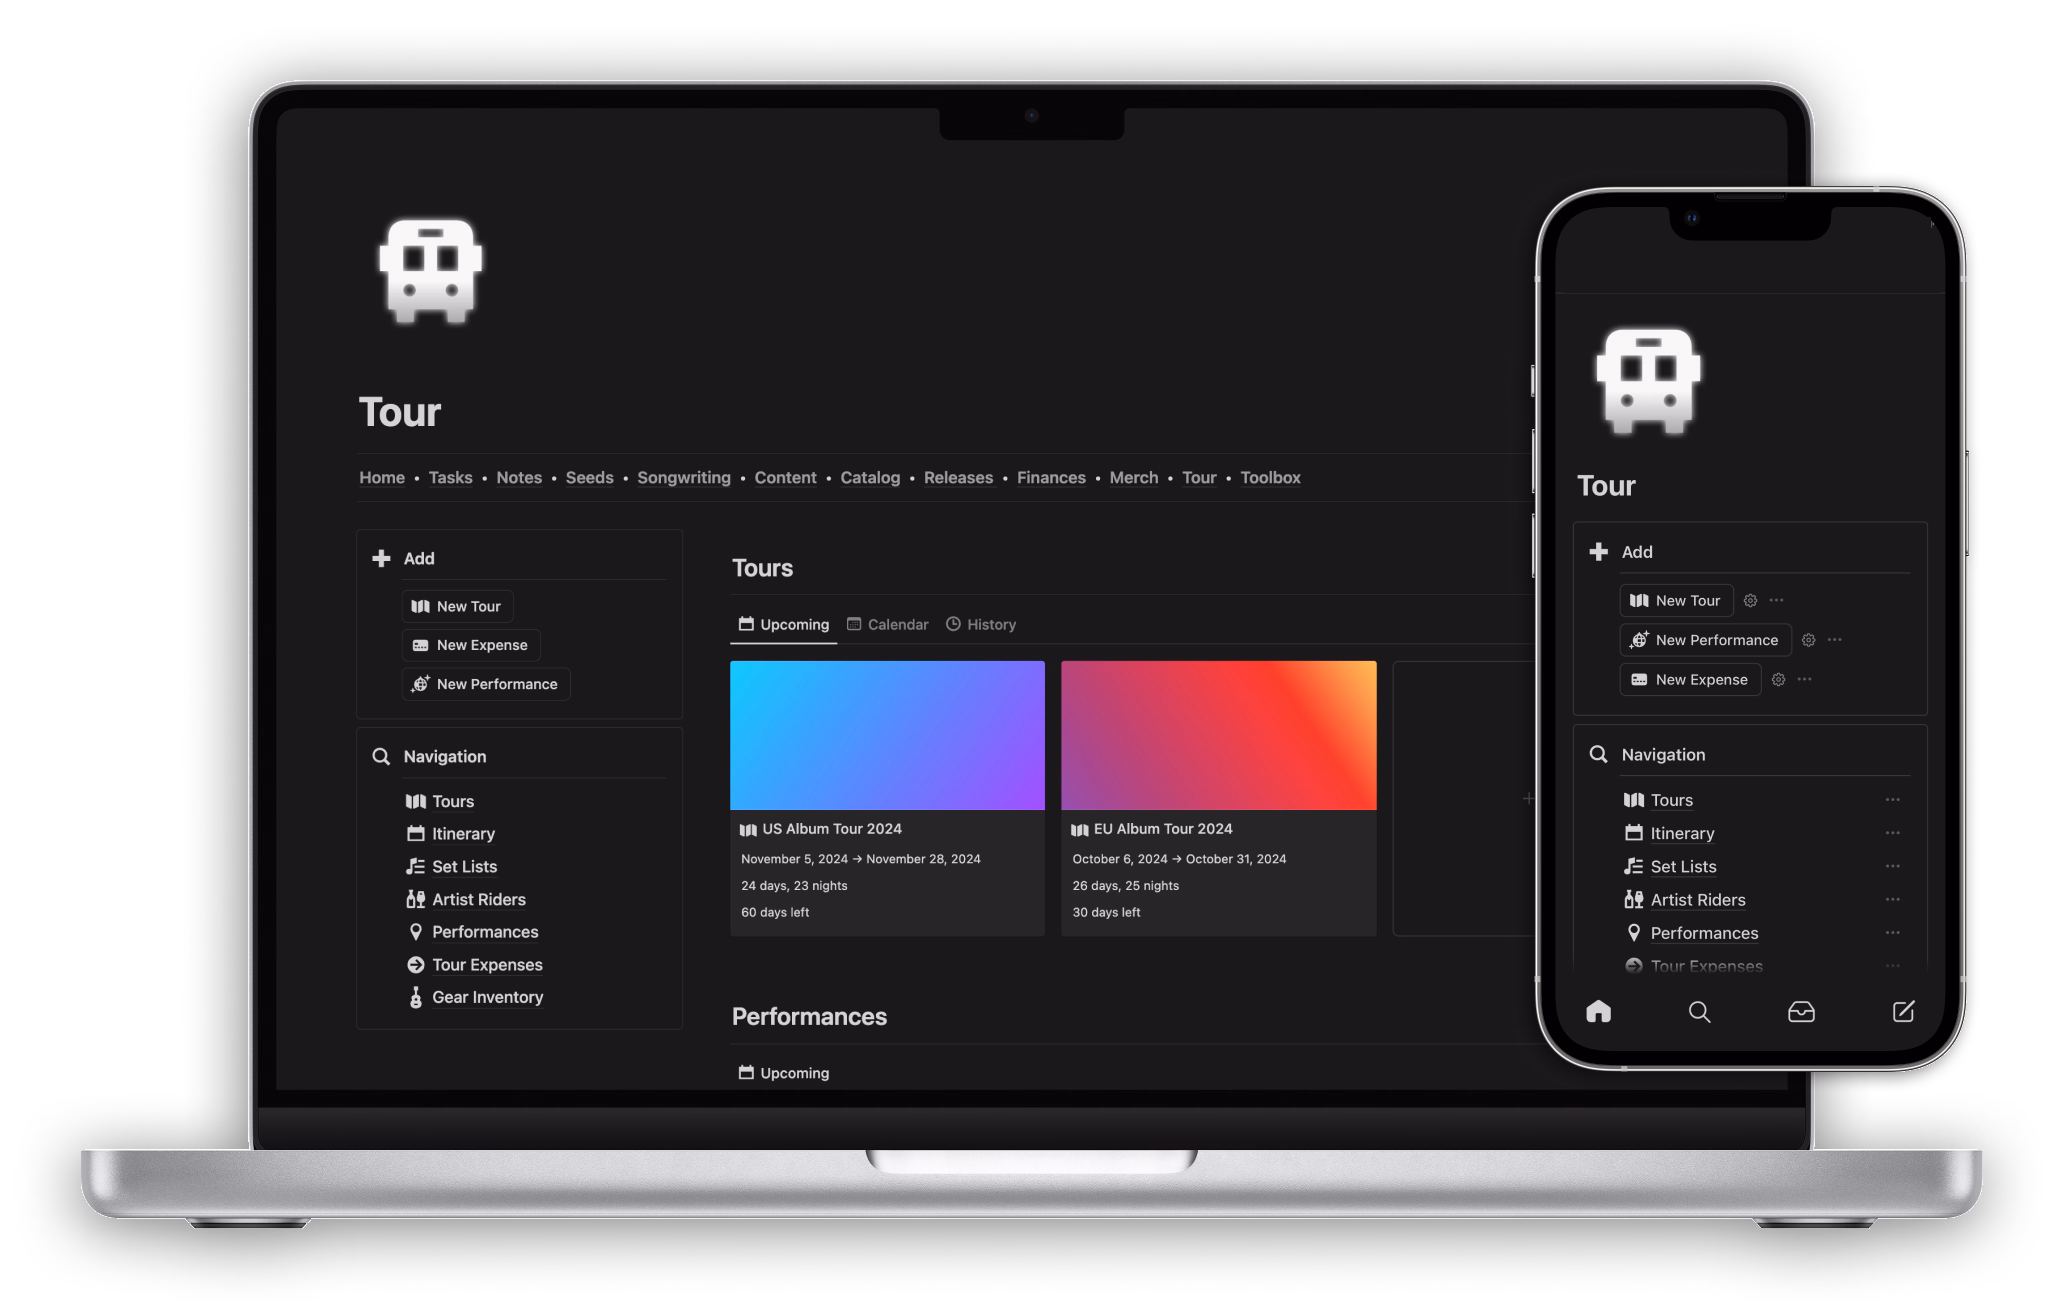
Task: Open the more options dots for Itinerary on phone
Action: tap(1892, 832)
